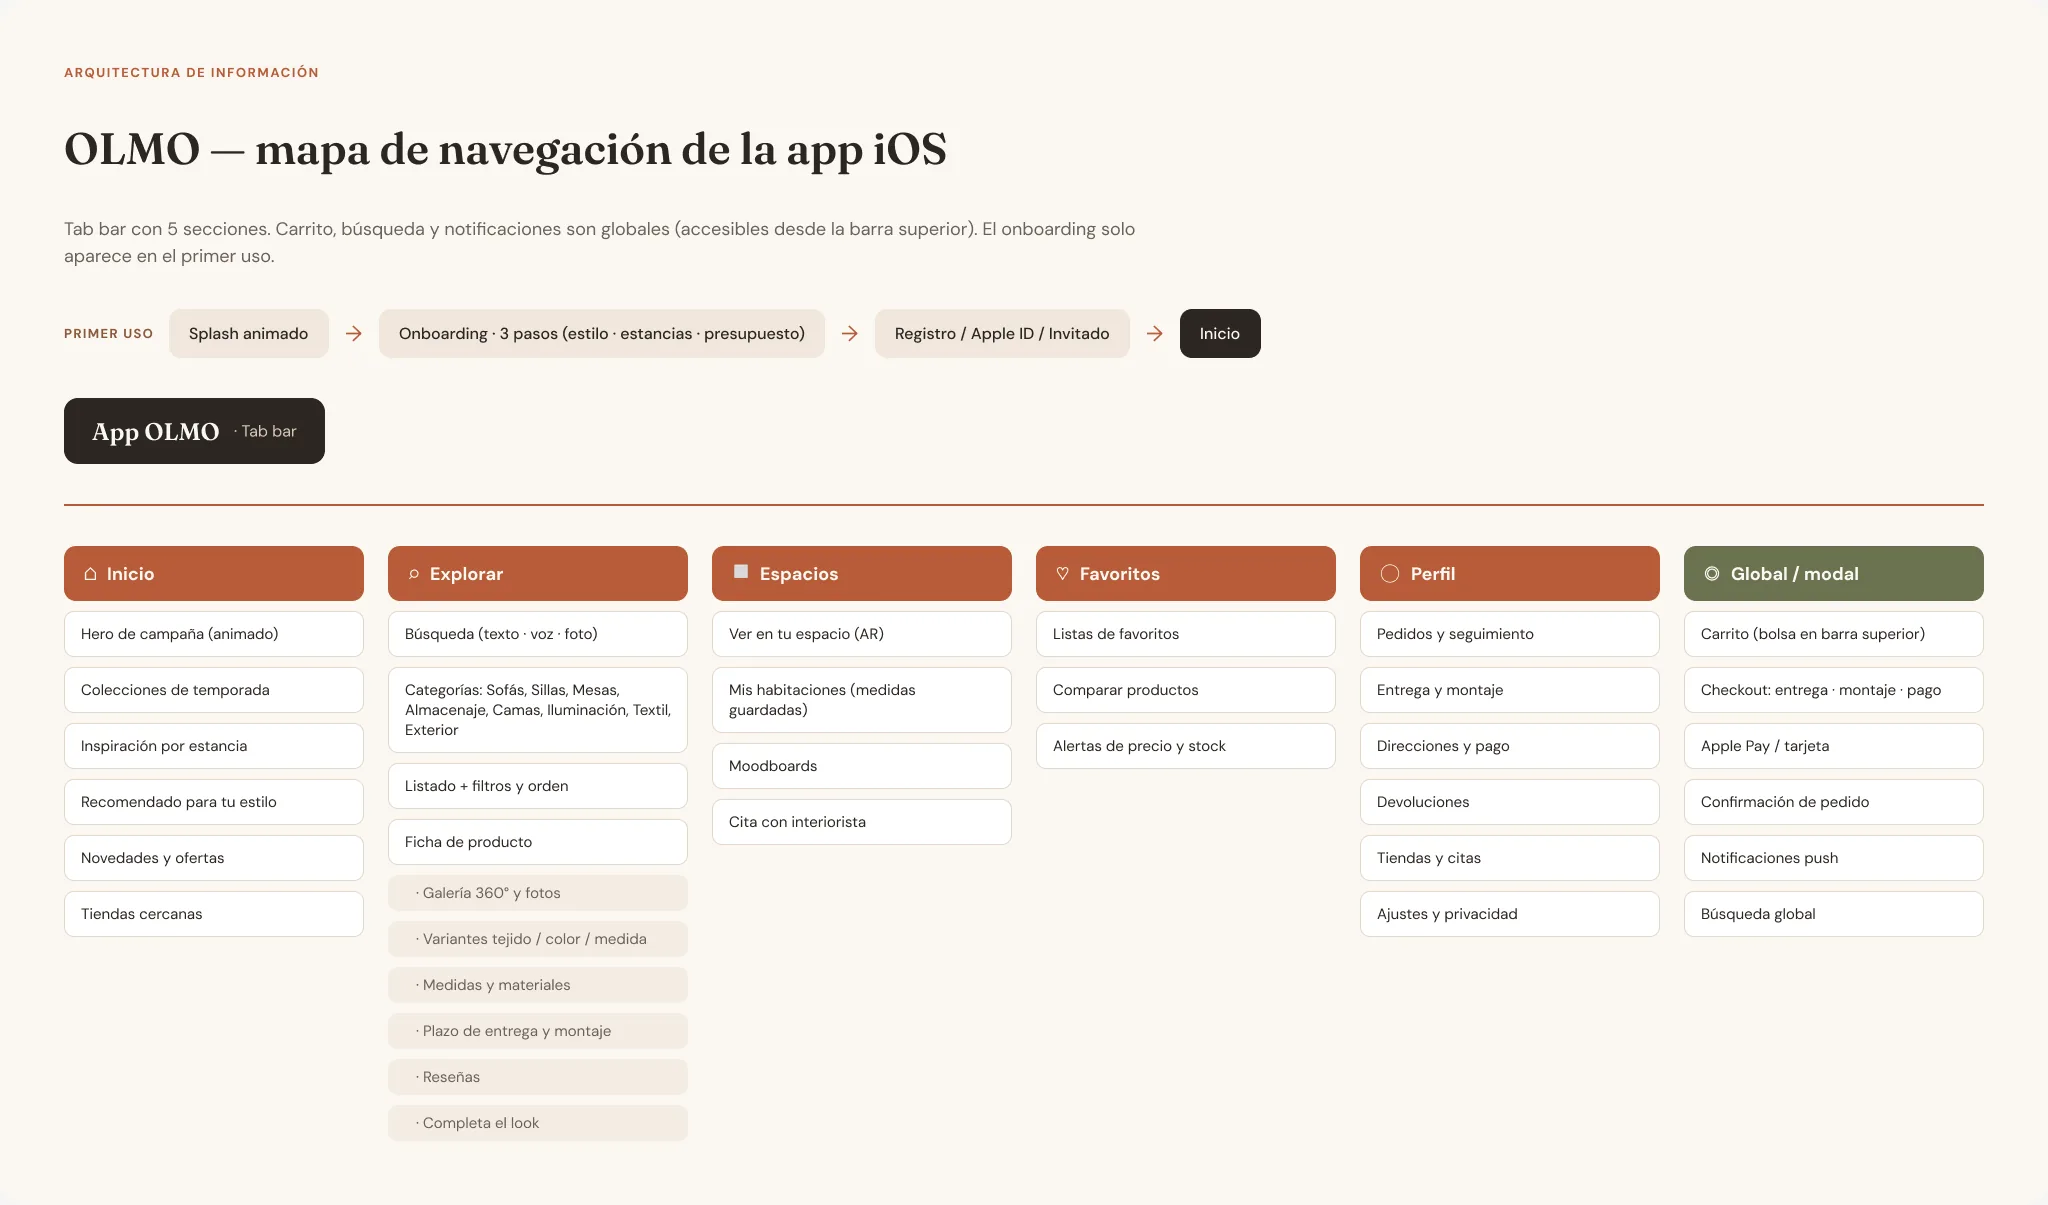Select Tiendas y citas
This screenshot has height=1205, width=2048.
tap(1510, 858)
